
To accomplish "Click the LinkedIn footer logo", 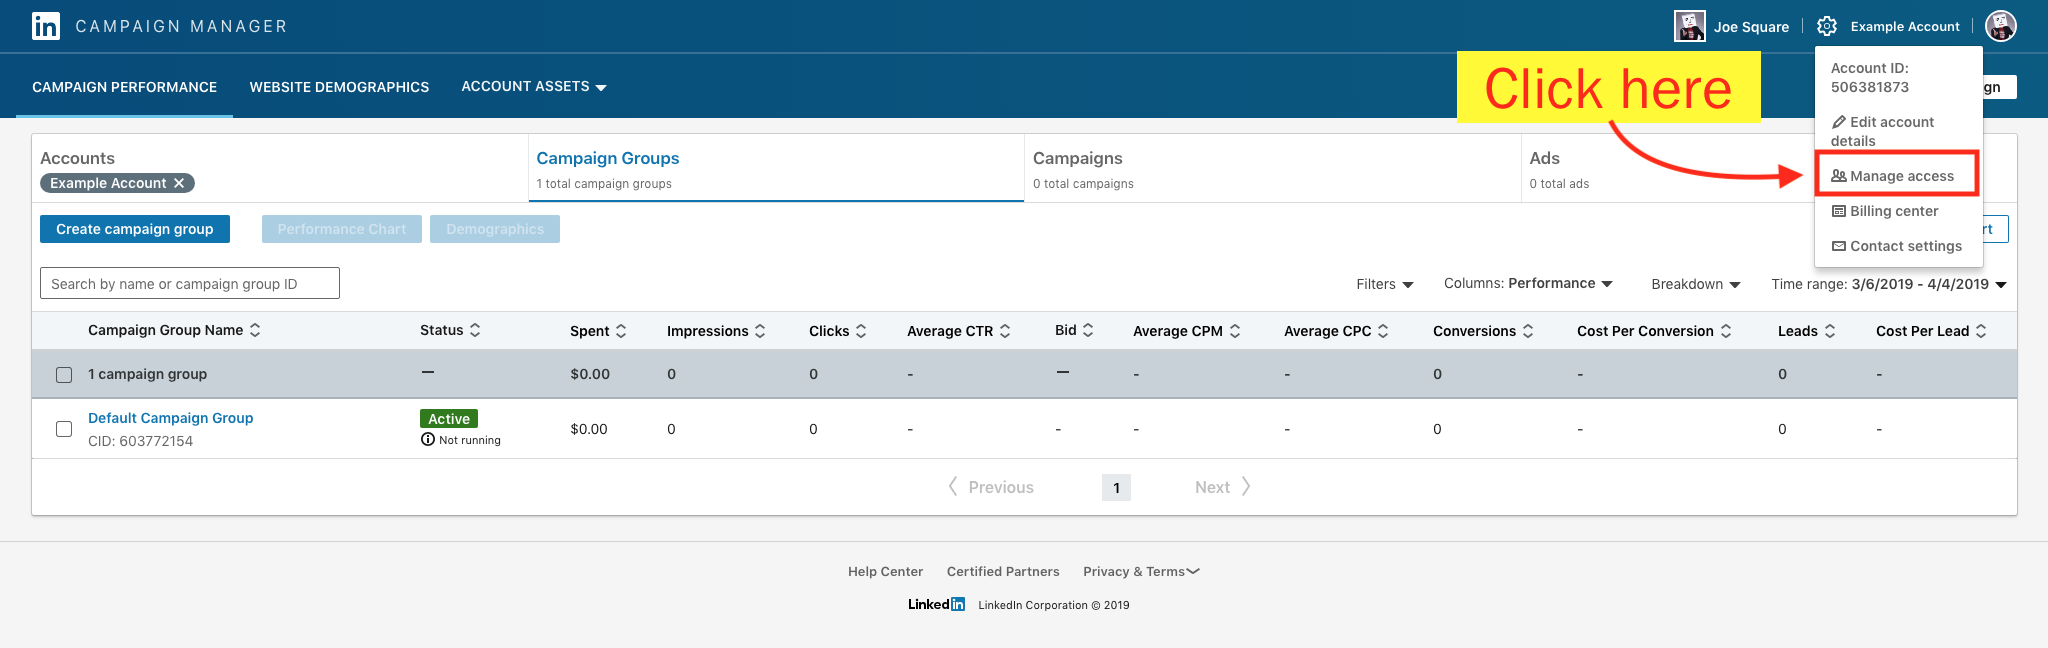I will click(936, 604).
